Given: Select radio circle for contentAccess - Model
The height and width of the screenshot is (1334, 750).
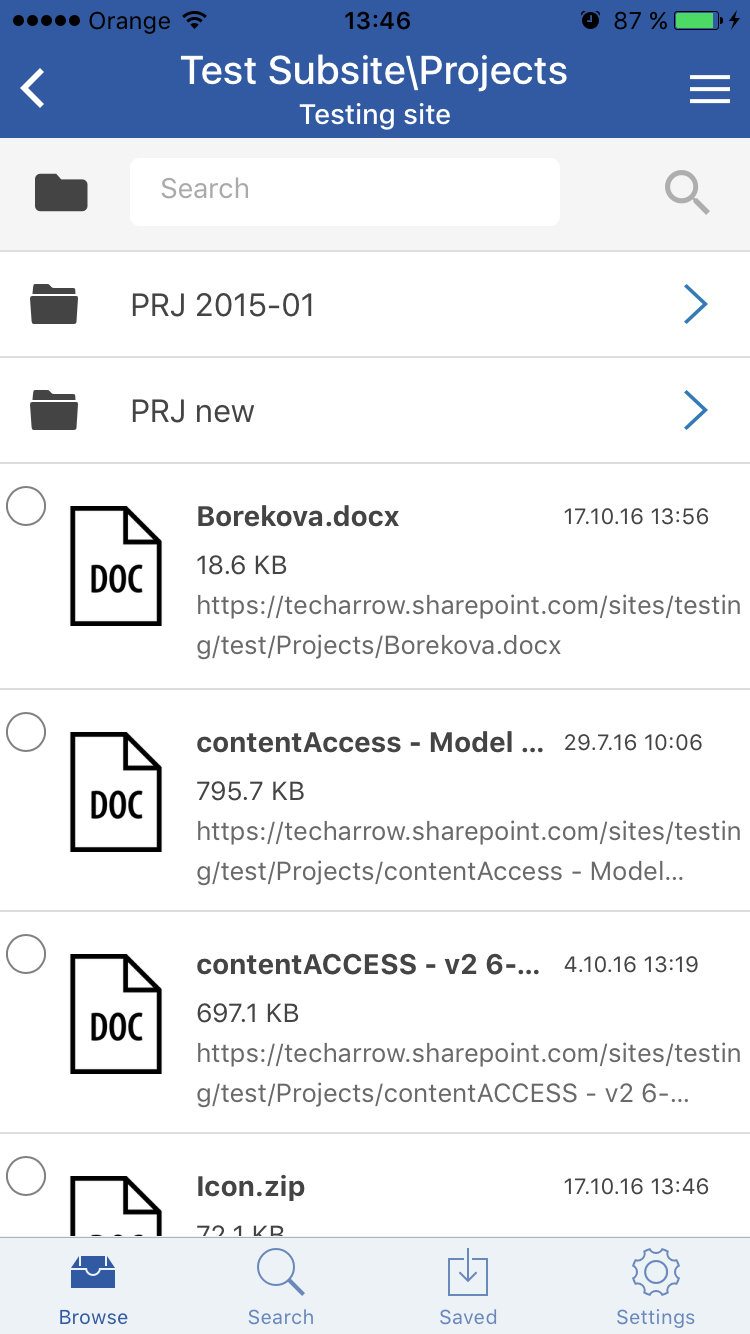Looking at the screenshot, I should point(26,732).
